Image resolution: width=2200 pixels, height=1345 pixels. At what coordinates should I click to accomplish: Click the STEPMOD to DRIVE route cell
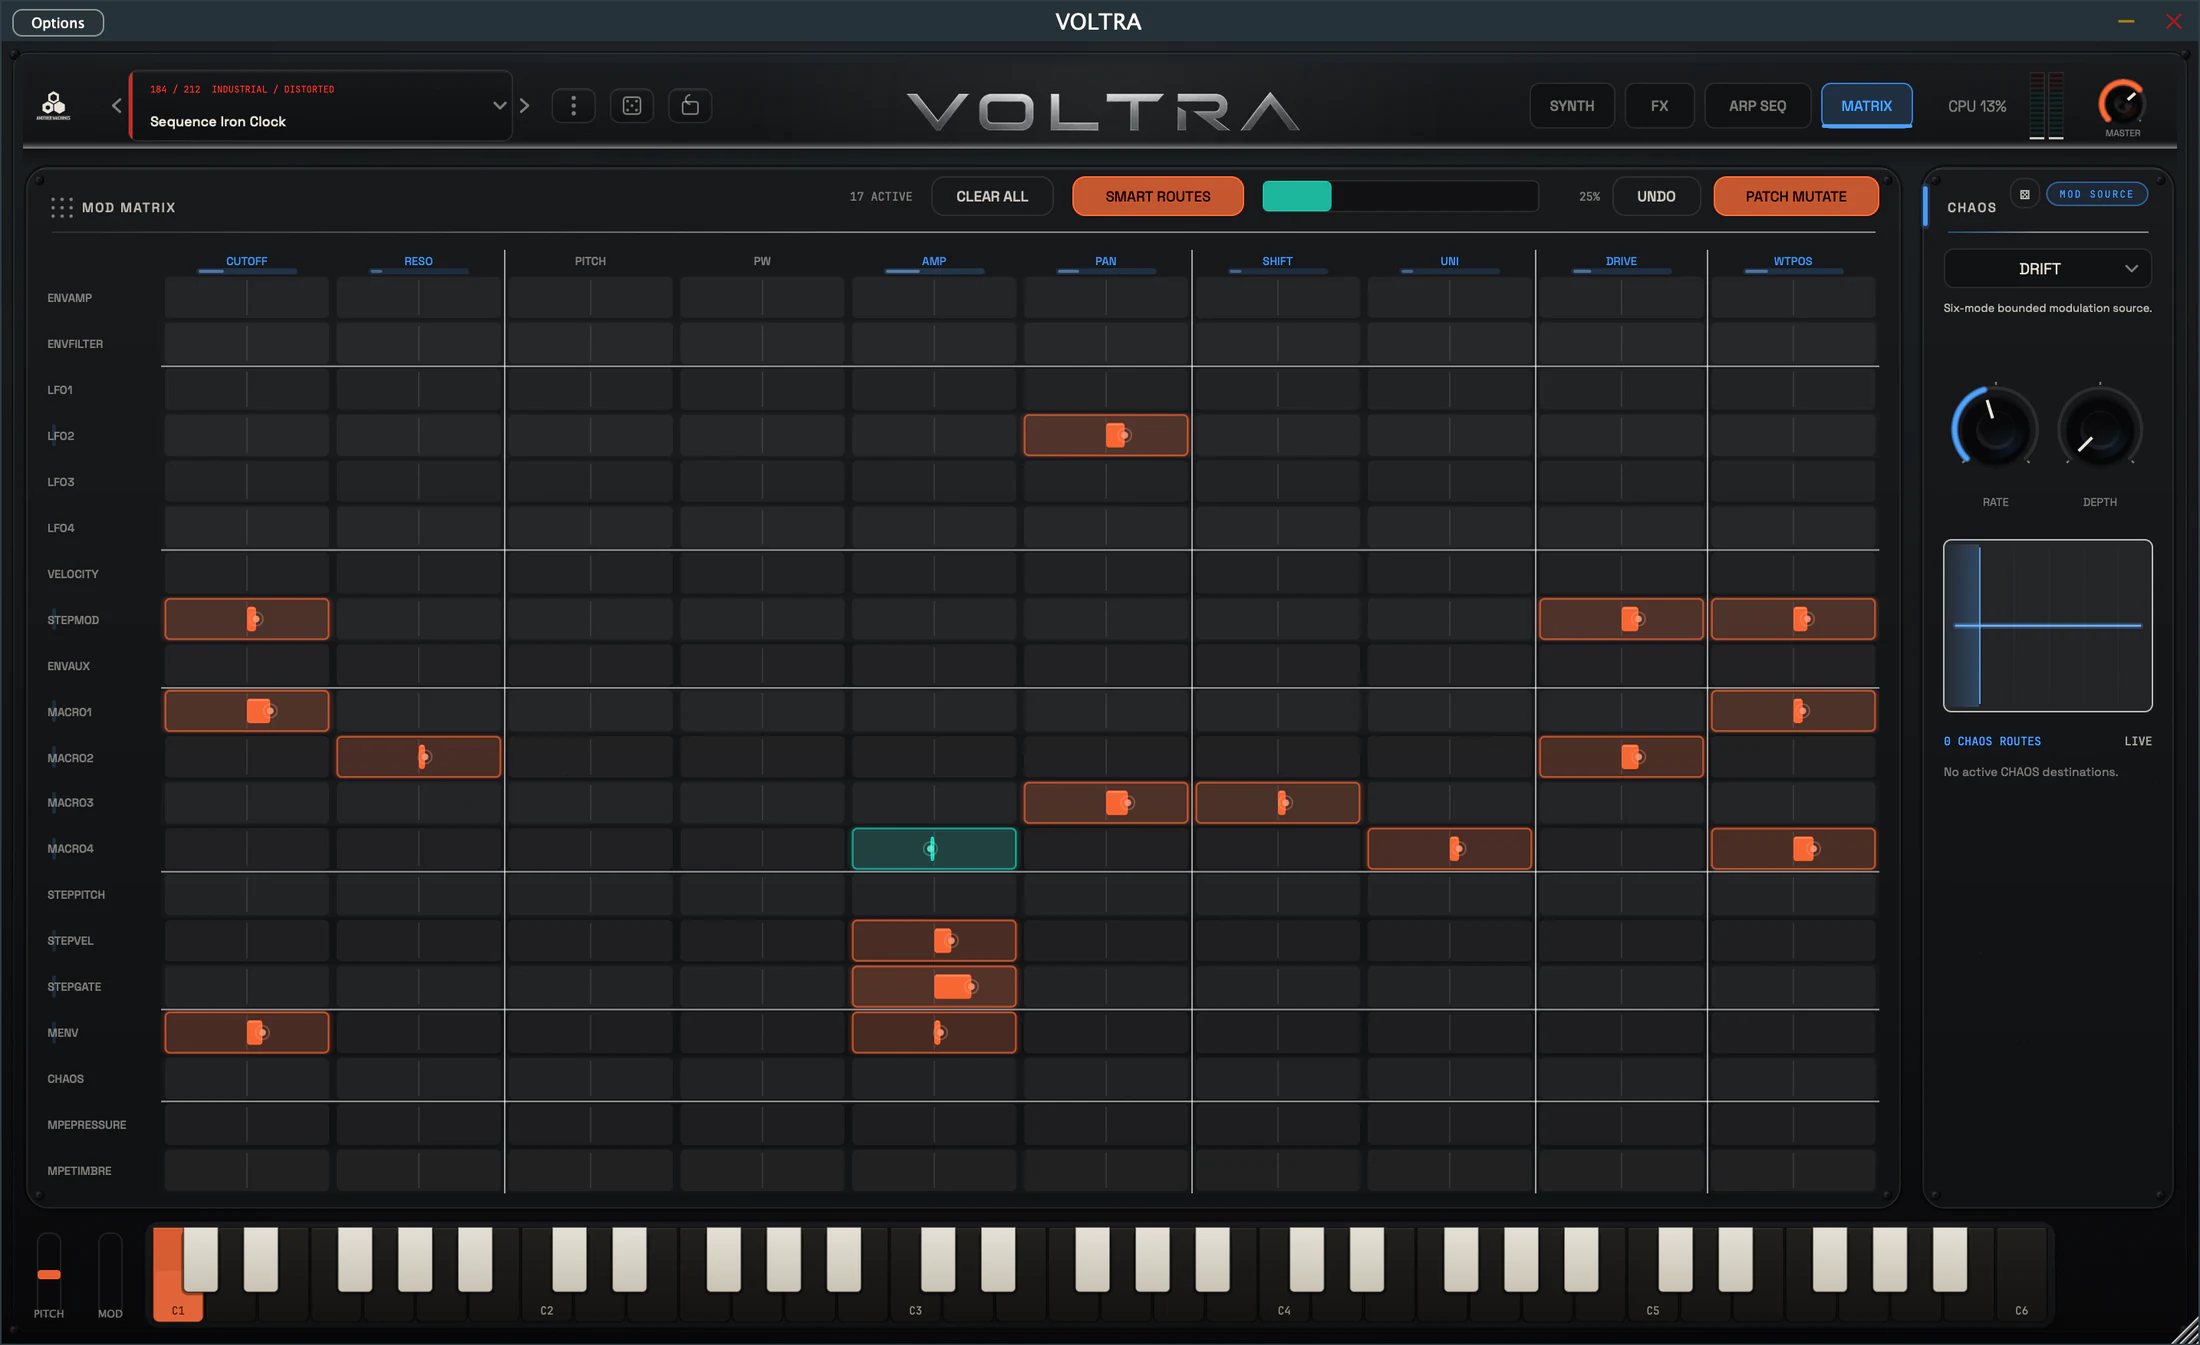click(1621, 619)
